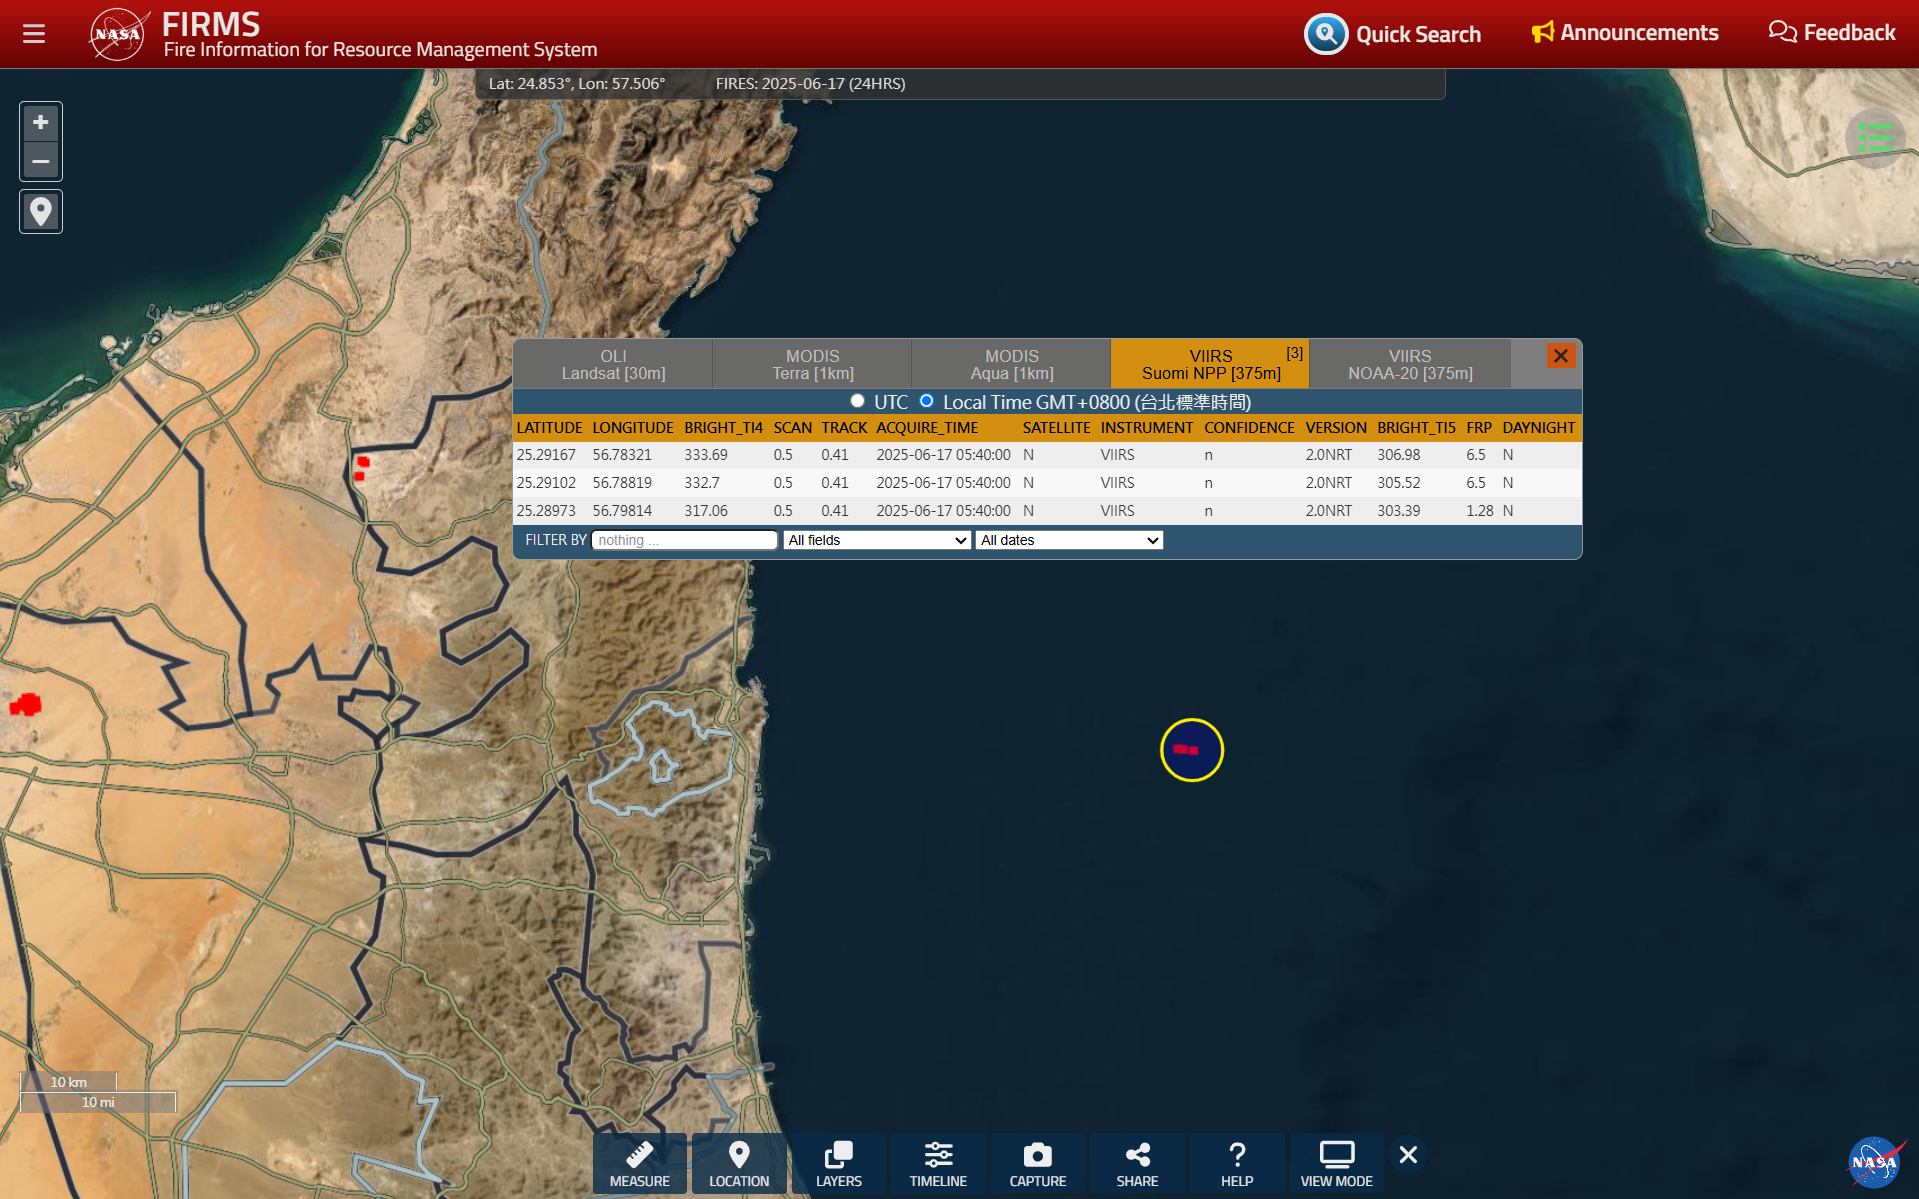Zoom in on the map
The height and width of the screenshot is (1199, 1919).
41,123
